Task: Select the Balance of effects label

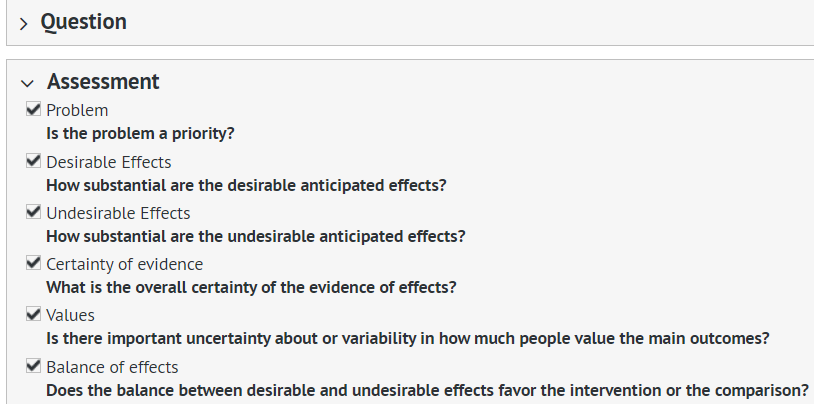Action: point(112,367)
